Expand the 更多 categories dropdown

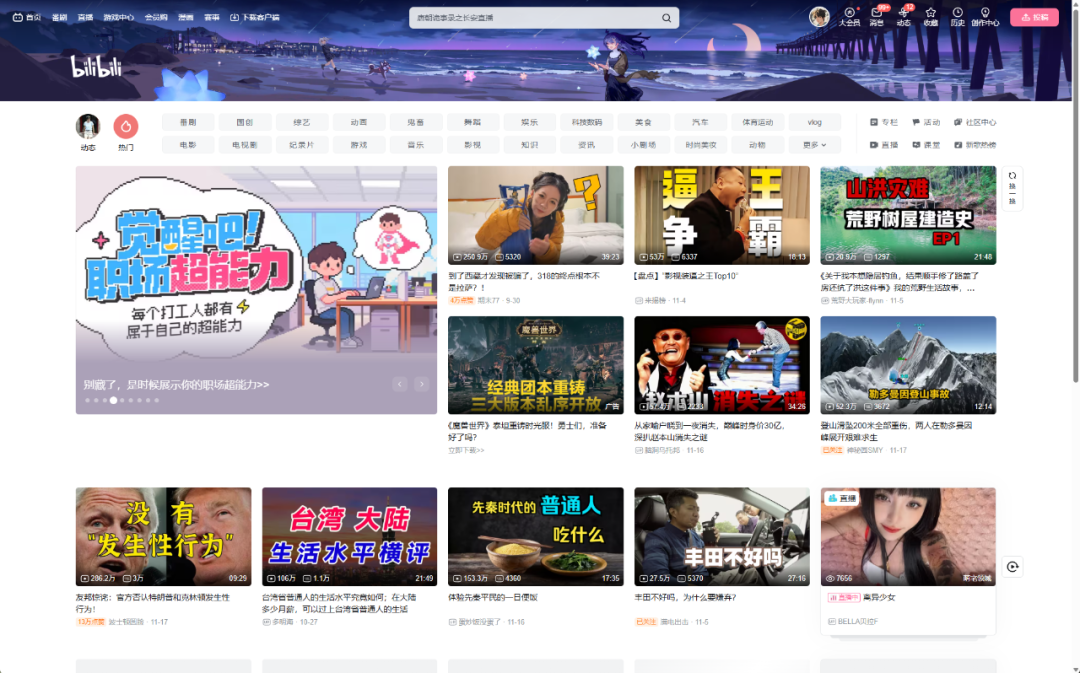pos(814,145)
